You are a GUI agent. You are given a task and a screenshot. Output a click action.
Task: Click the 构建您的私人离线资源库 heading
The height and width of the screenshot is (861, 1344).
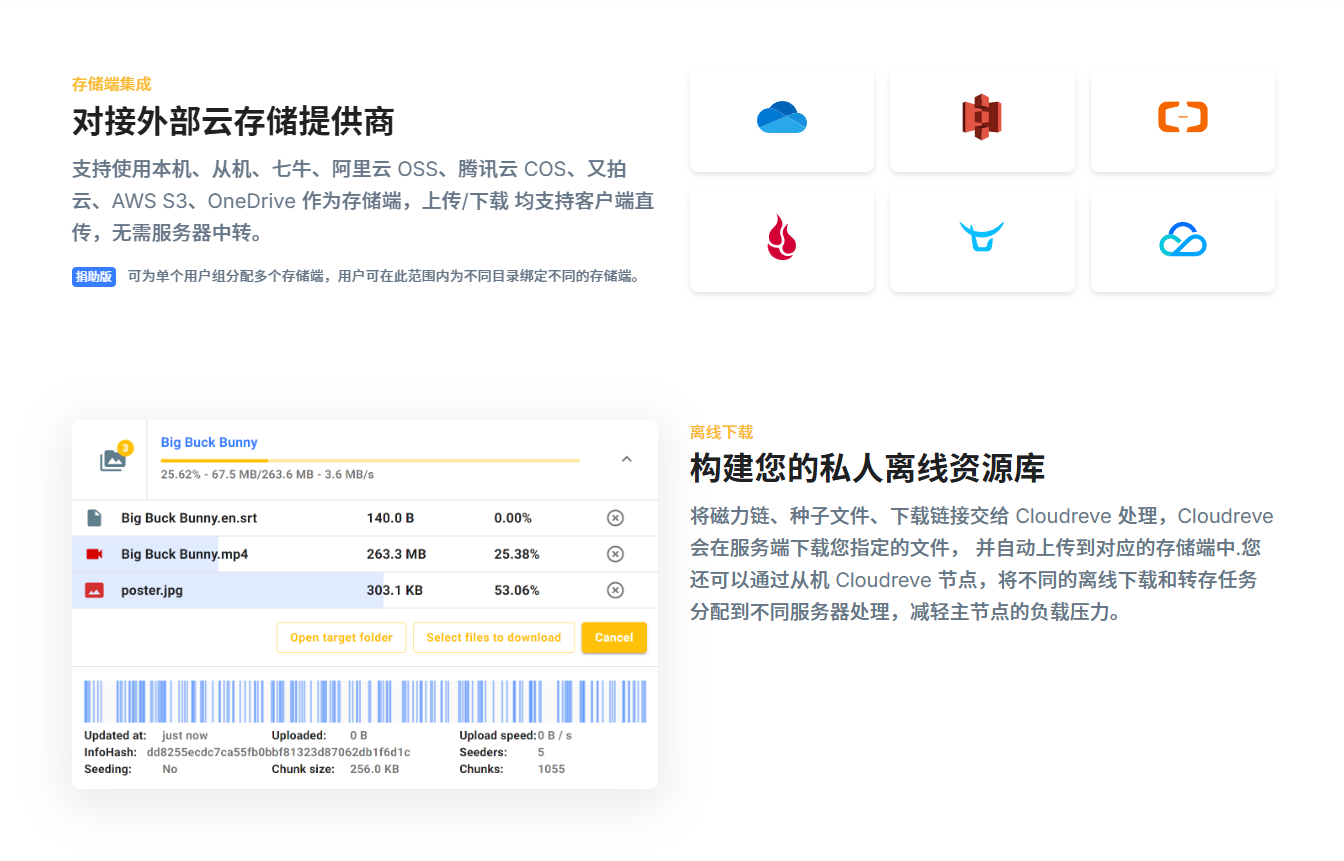tap(868, 468)
